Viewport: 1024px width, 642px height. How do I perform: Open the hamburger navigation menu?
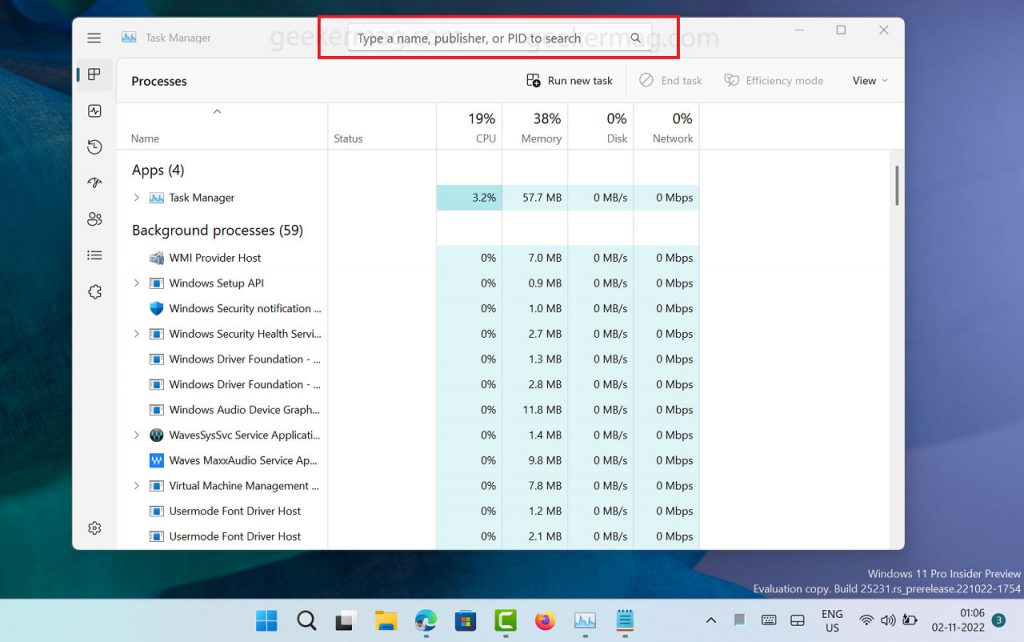94,38
